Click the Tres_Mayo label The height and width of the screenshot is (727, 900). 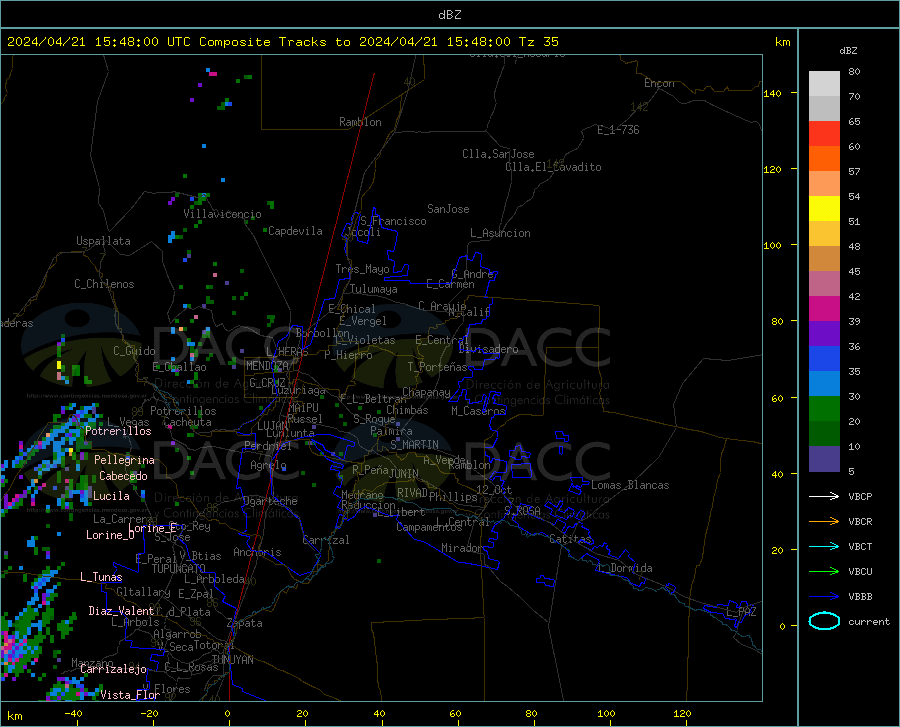tap(362, 269)
